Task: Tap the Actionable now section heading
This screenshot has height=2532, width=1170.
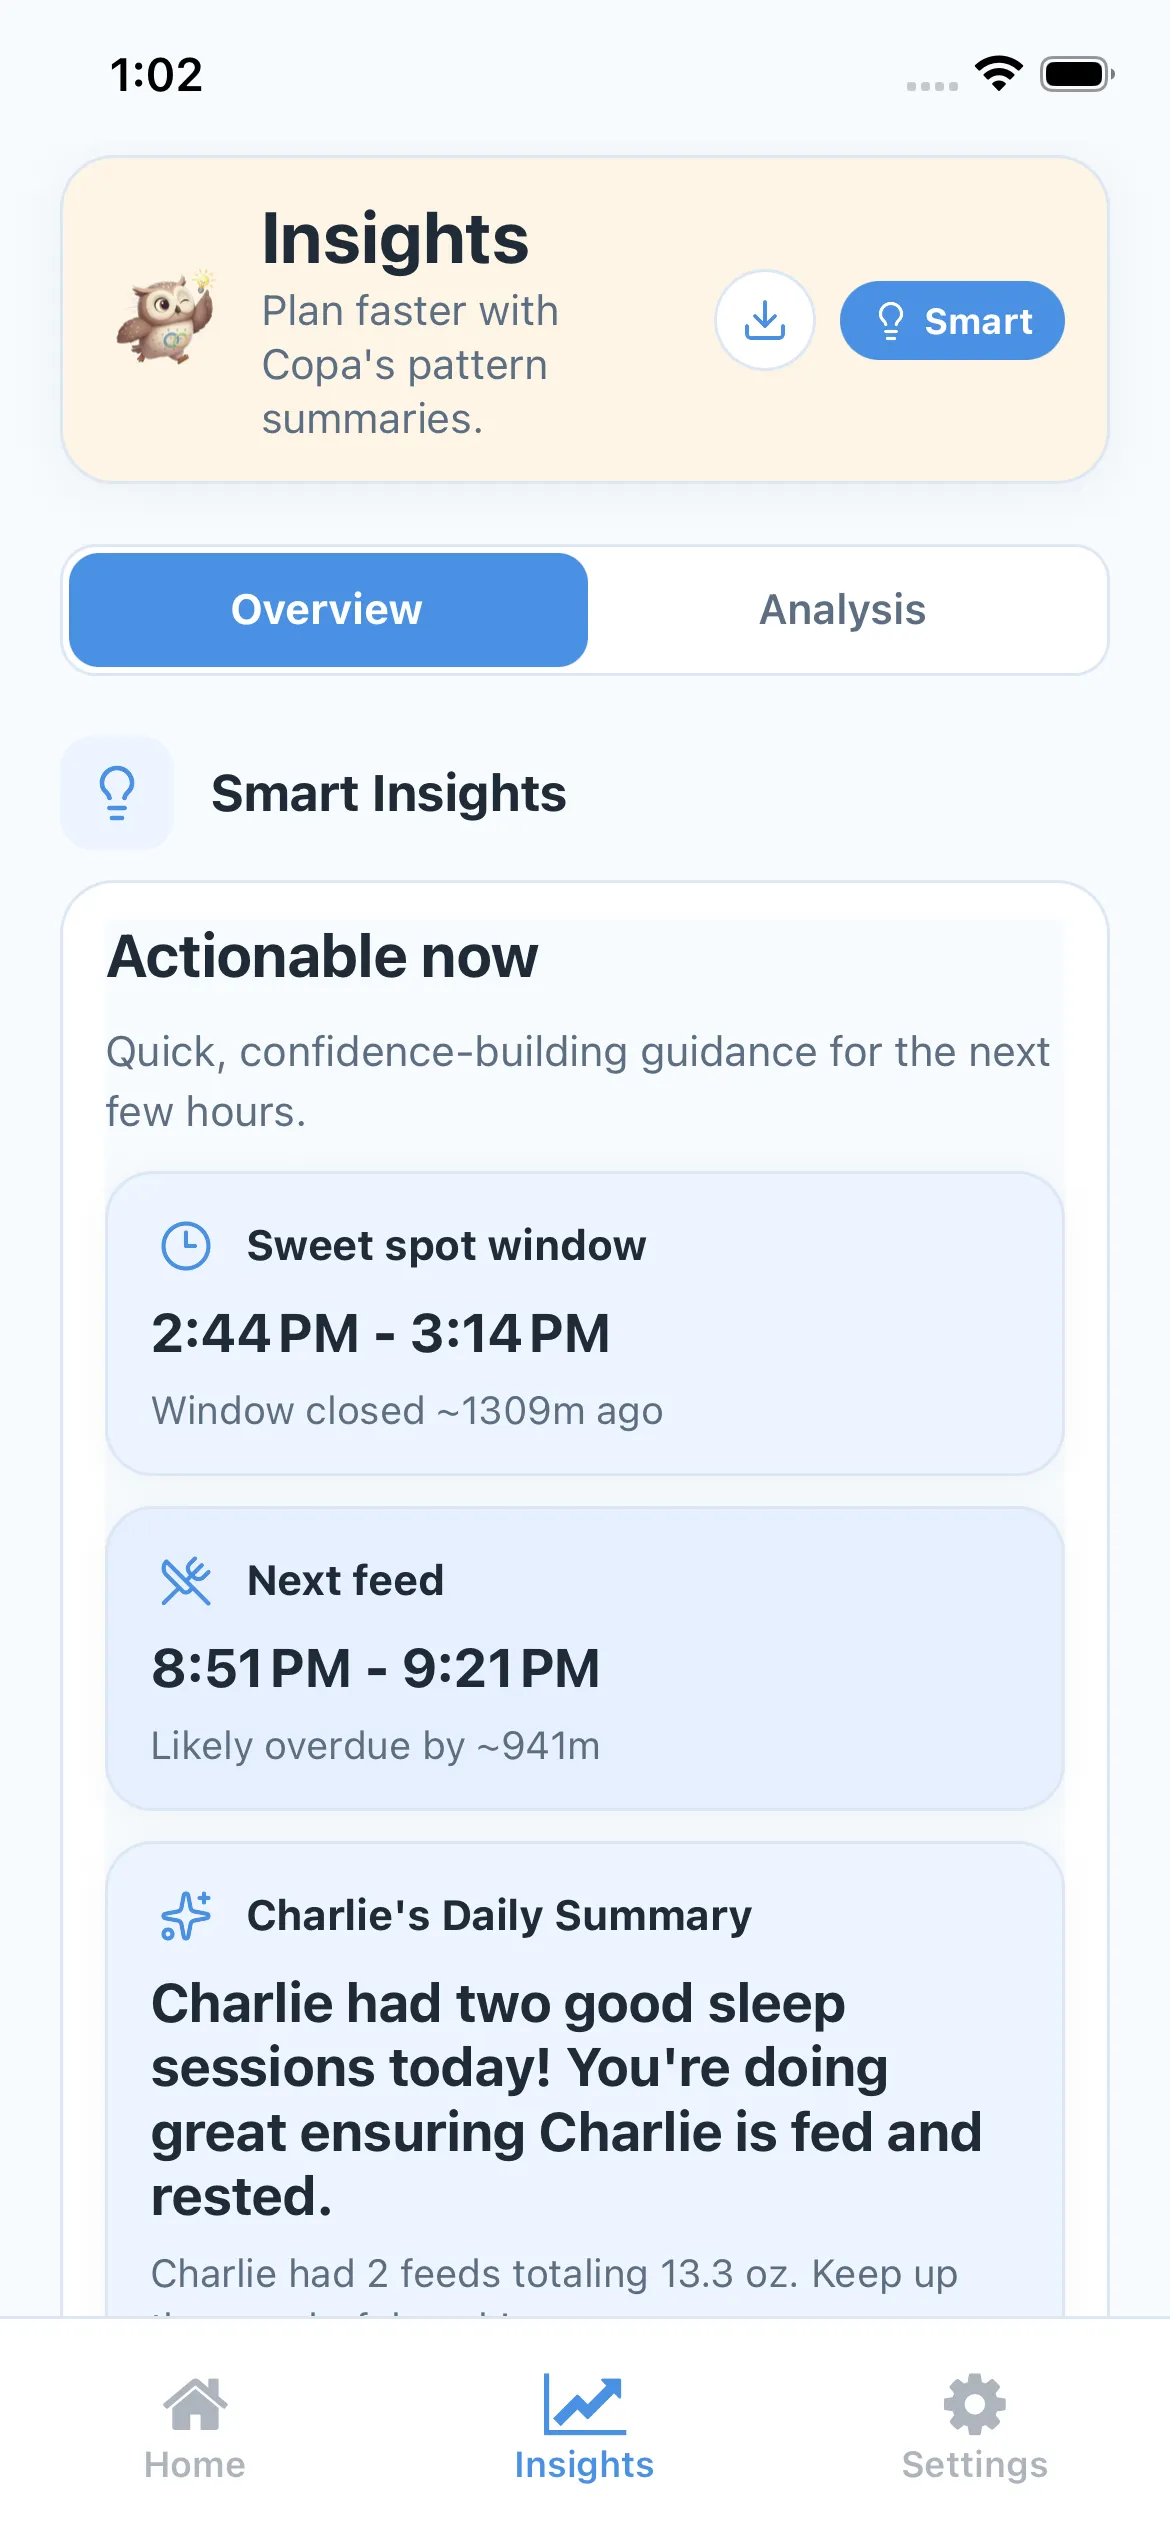Action: coord(321,956)
